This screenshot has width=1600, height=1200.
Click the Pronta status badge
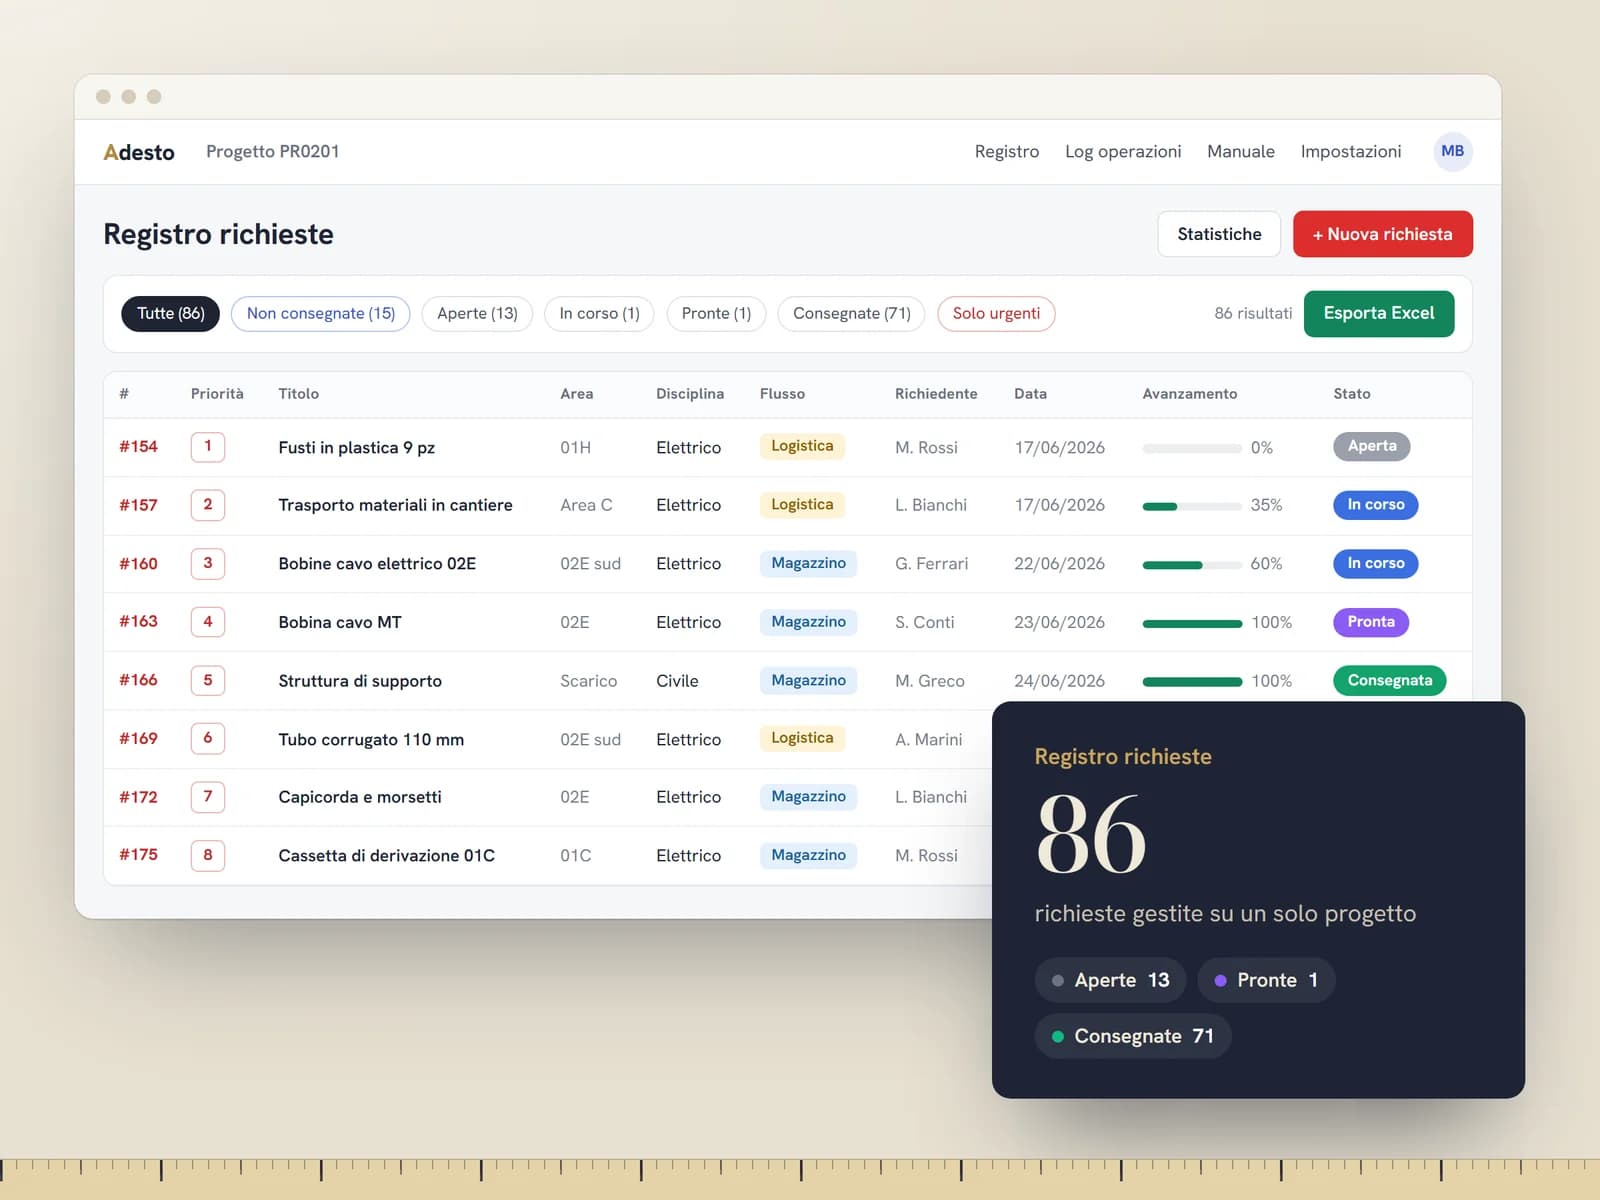1370,622
